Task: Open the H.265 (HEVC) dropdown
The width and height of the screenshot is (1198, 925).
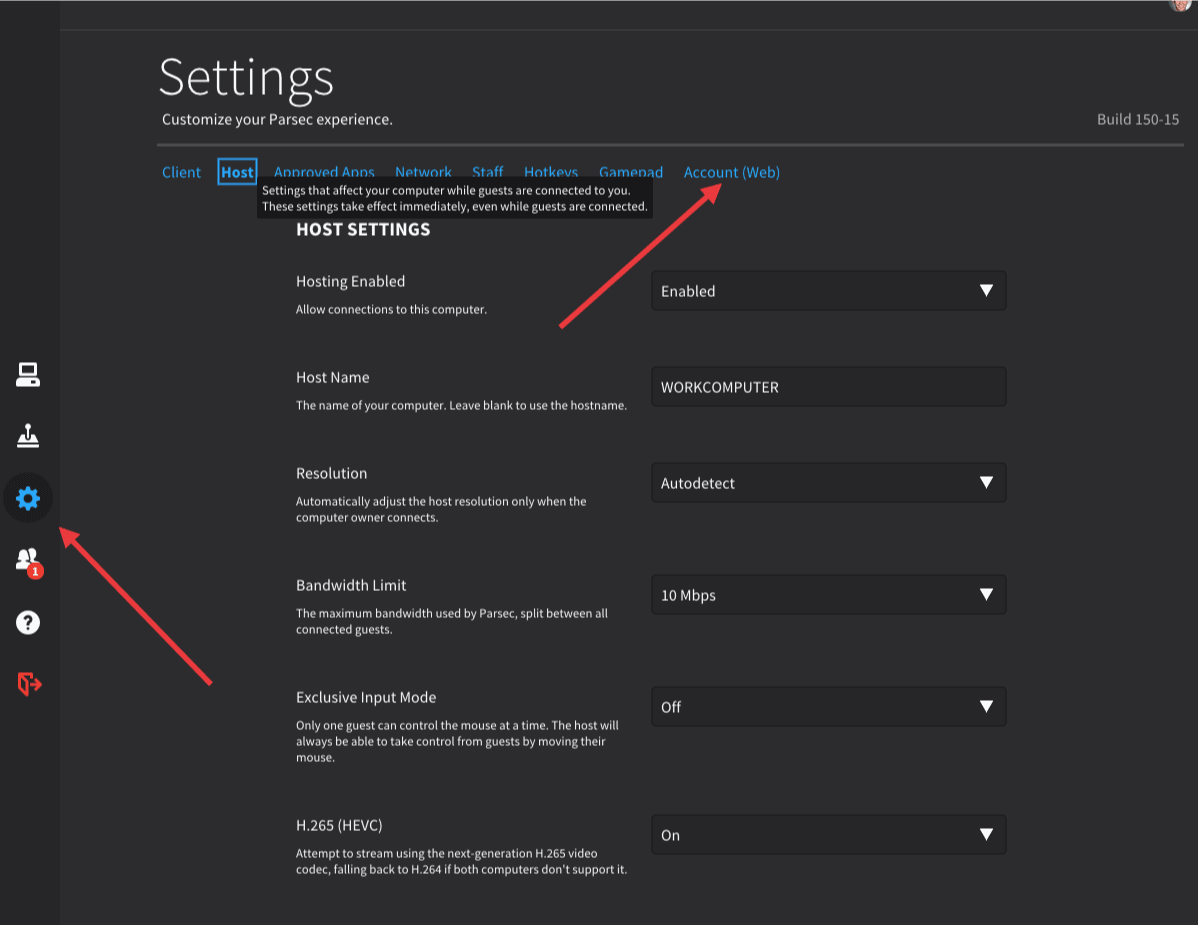Action: [x=828, y=835]
